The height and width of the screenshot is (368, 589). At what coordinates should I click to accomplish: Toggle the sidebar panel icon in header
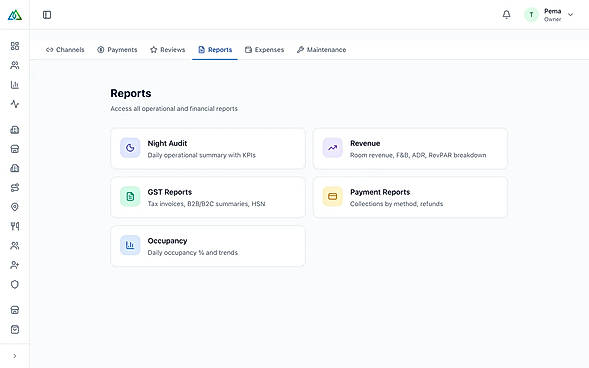tap(47, 15)
